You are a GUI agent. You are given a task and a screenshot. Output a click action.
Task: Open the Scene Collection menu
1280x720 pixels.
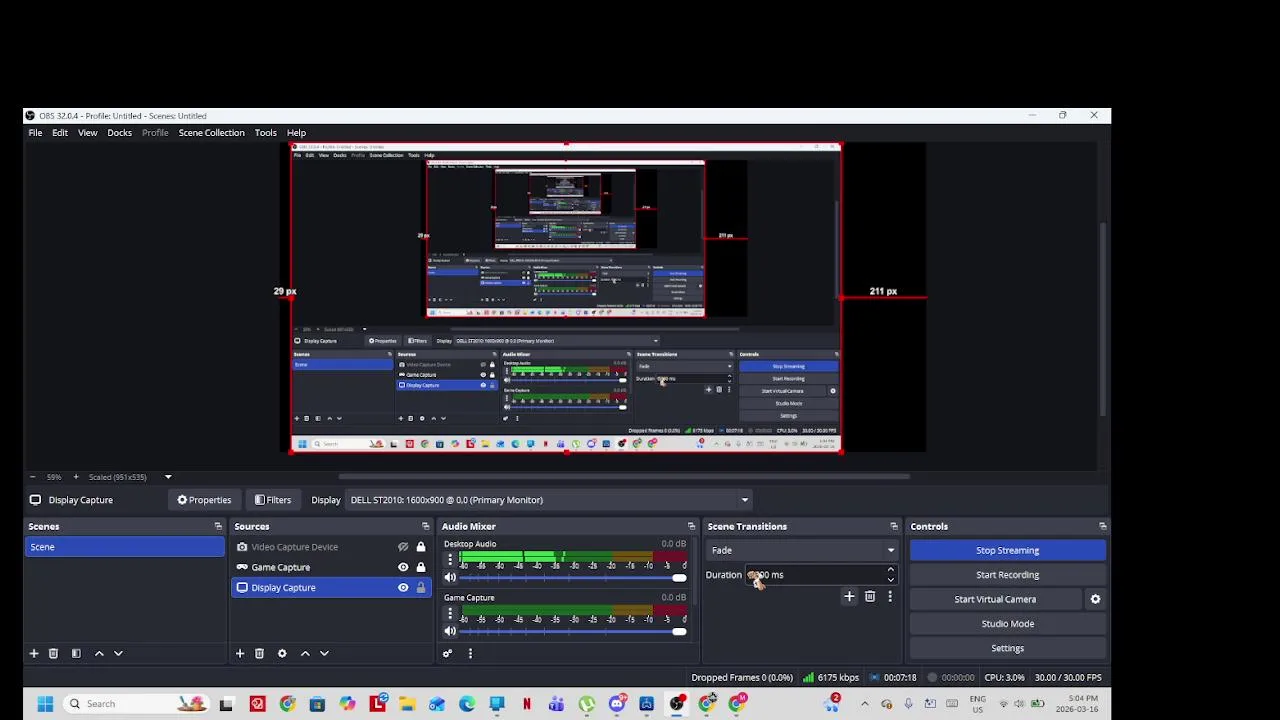click(x=211, y=133)
